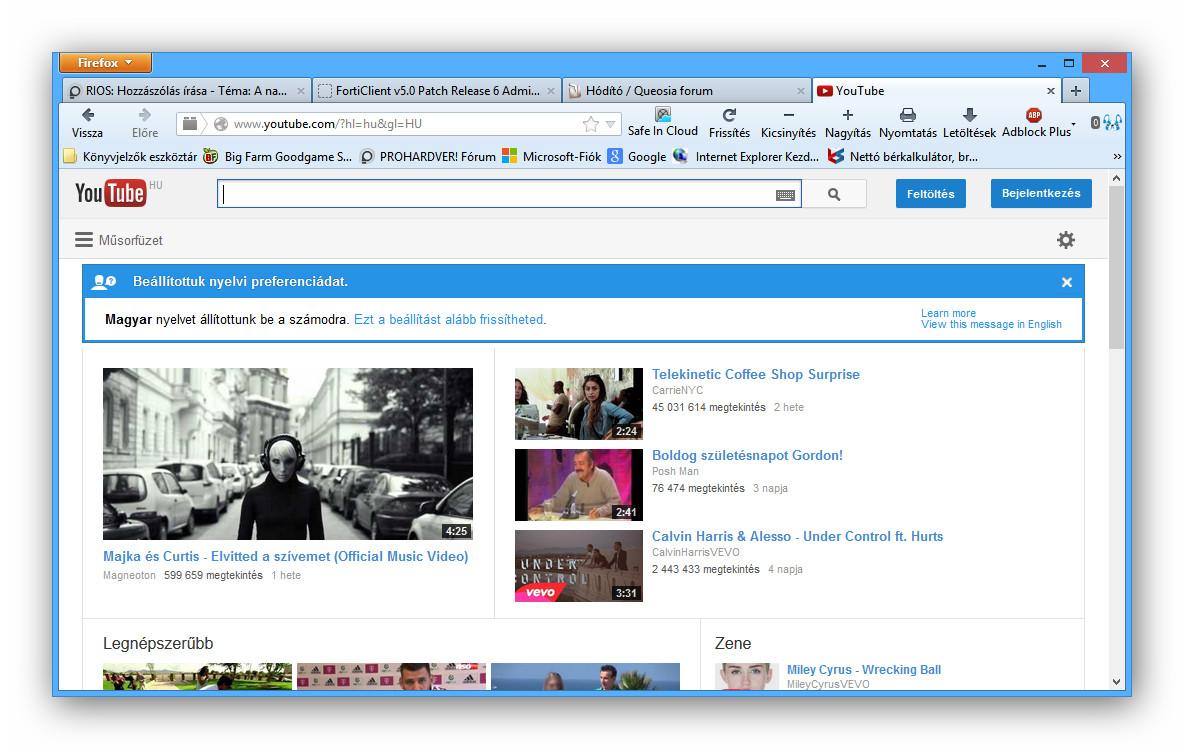Open Letöltések downloads icon
The image size is (1184, 749).
[x=970, y=116]
